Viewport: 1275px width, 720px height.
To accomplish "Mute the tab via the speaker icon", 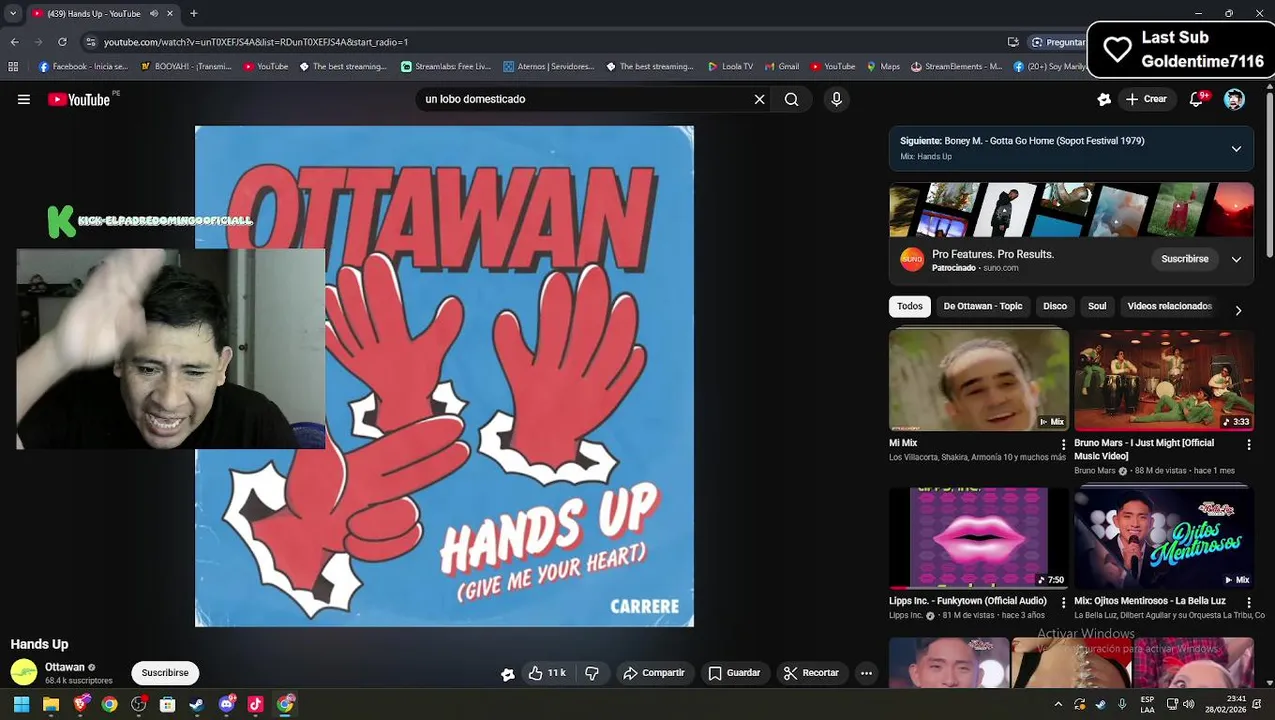I will coord(154,13).
